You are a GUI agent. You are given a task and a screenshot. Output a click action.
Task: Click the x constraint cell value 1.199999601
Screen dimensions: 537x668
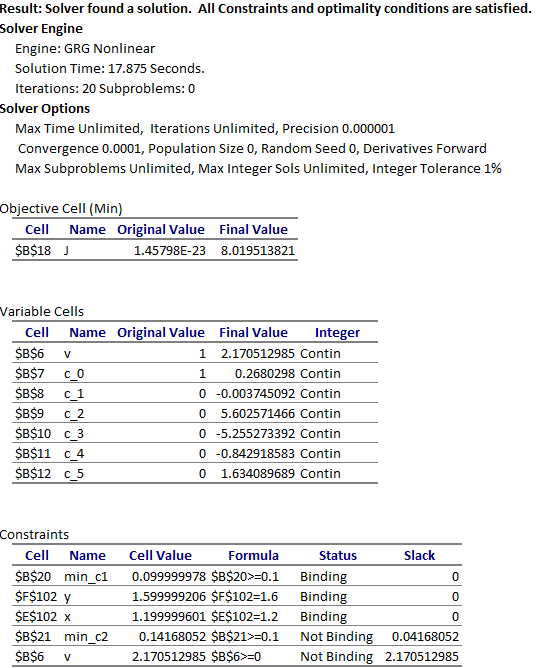169,616
